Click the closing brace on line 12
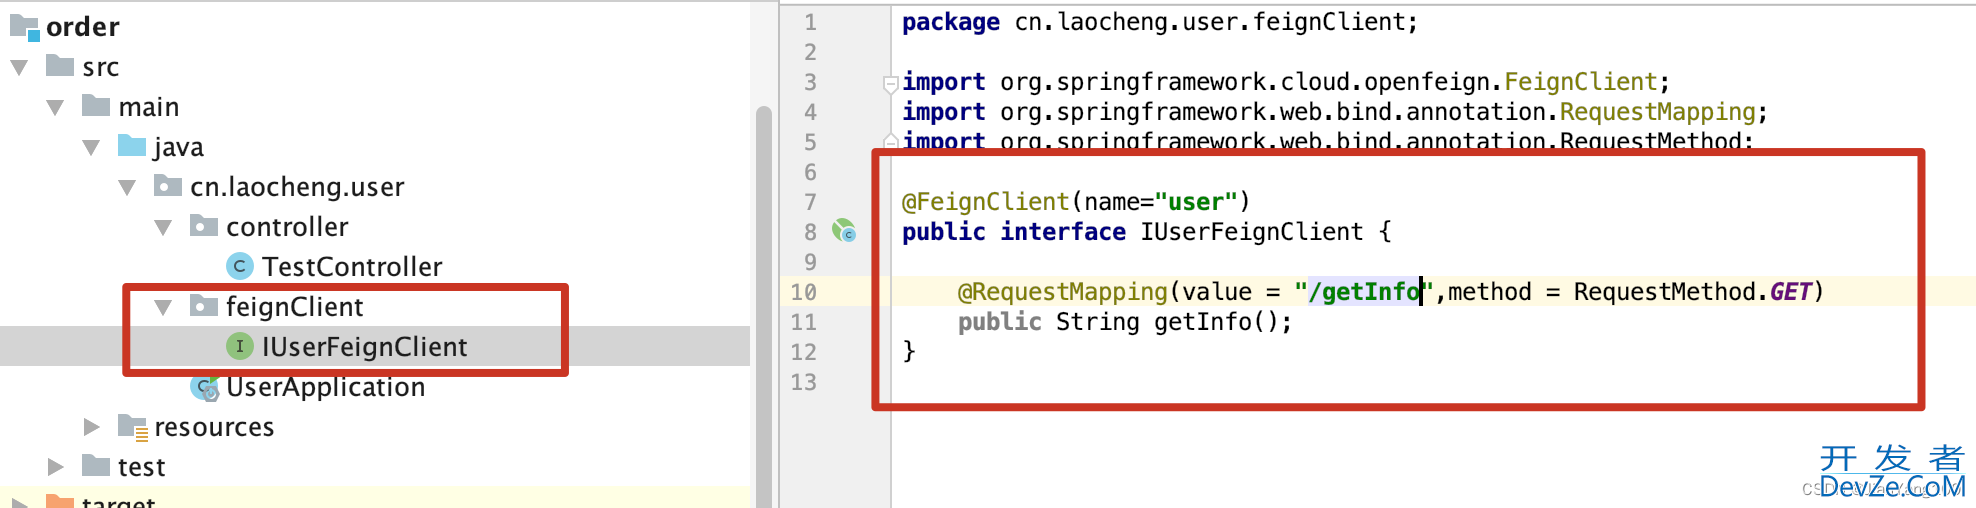 tap(908, 351)
